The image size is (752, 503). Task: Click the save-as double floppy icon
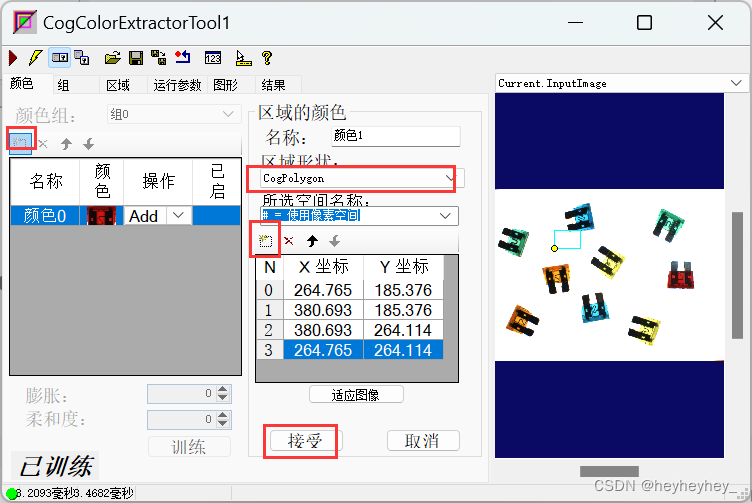(x=158, y=58)
